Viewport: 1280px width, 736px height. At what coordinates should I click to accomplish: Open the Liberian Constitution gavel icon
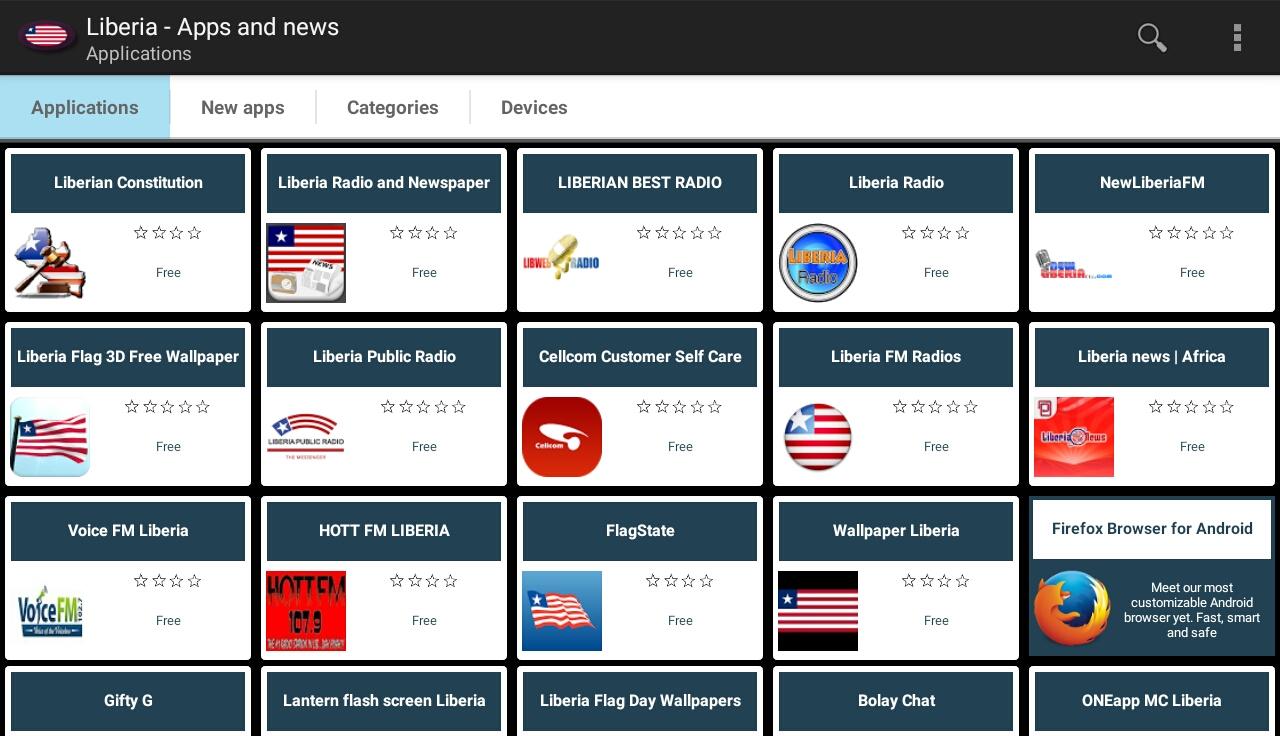coord(50,263)
